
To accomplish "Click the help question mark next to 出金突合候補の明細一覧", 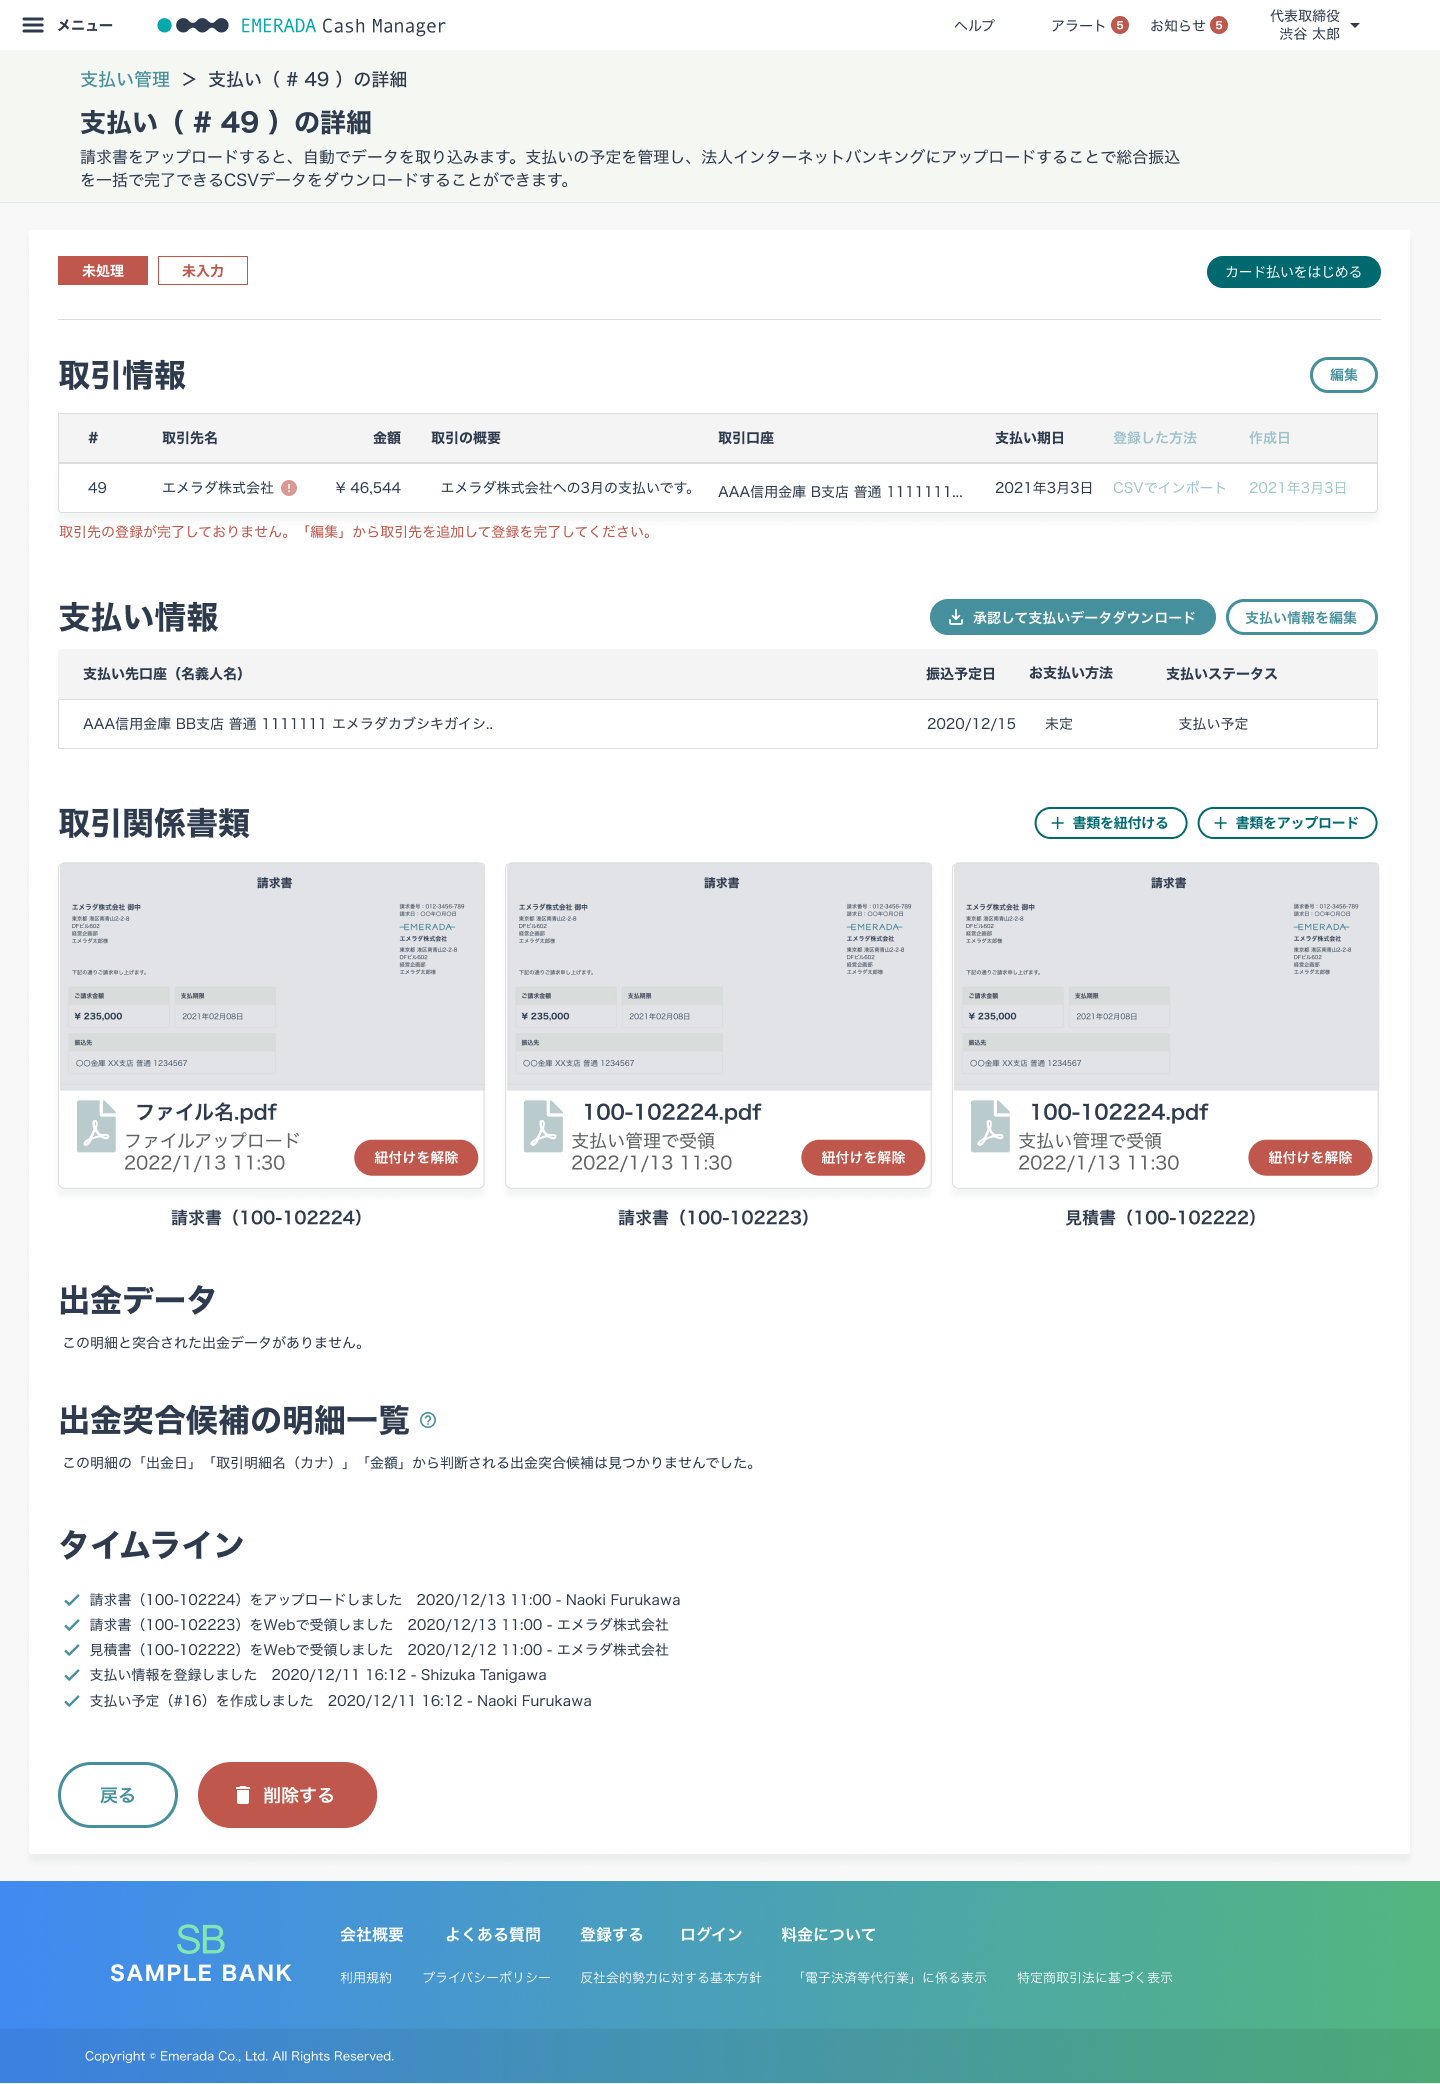I will [428, 1420].
